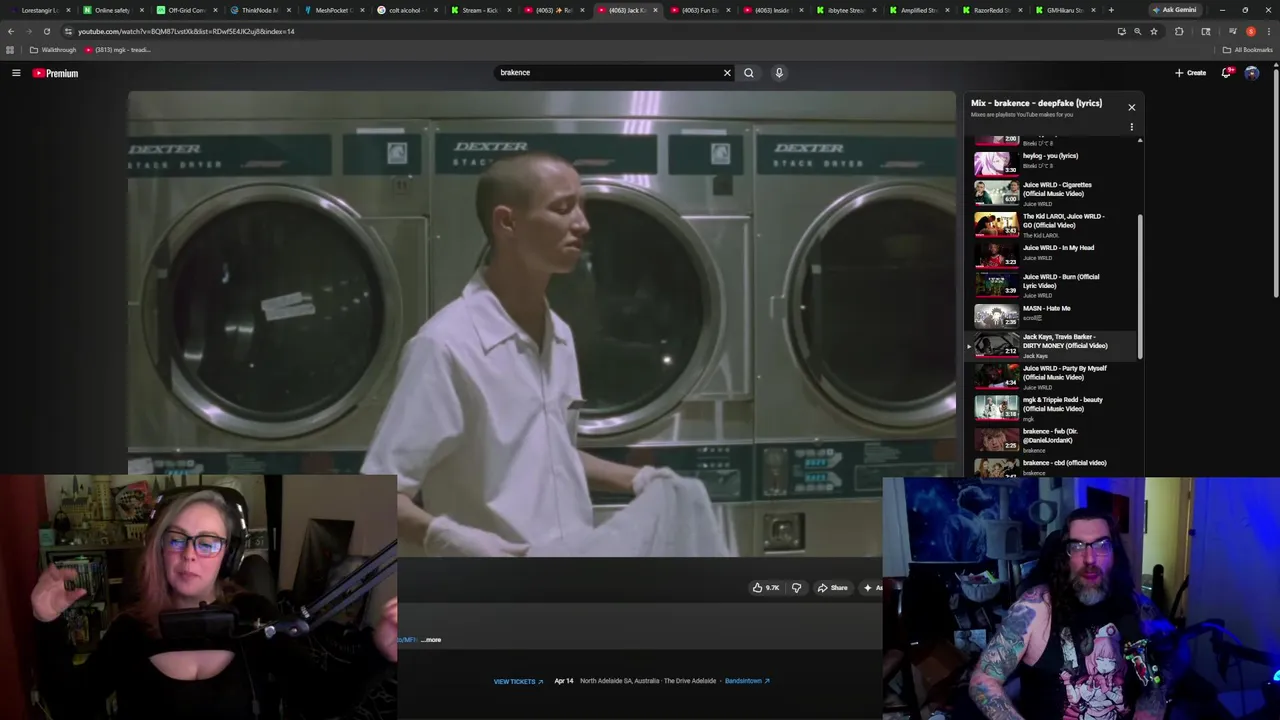Click the Create button
Image resolution: width=1280 pixels, height=720 pixels.
[1190, 73]
